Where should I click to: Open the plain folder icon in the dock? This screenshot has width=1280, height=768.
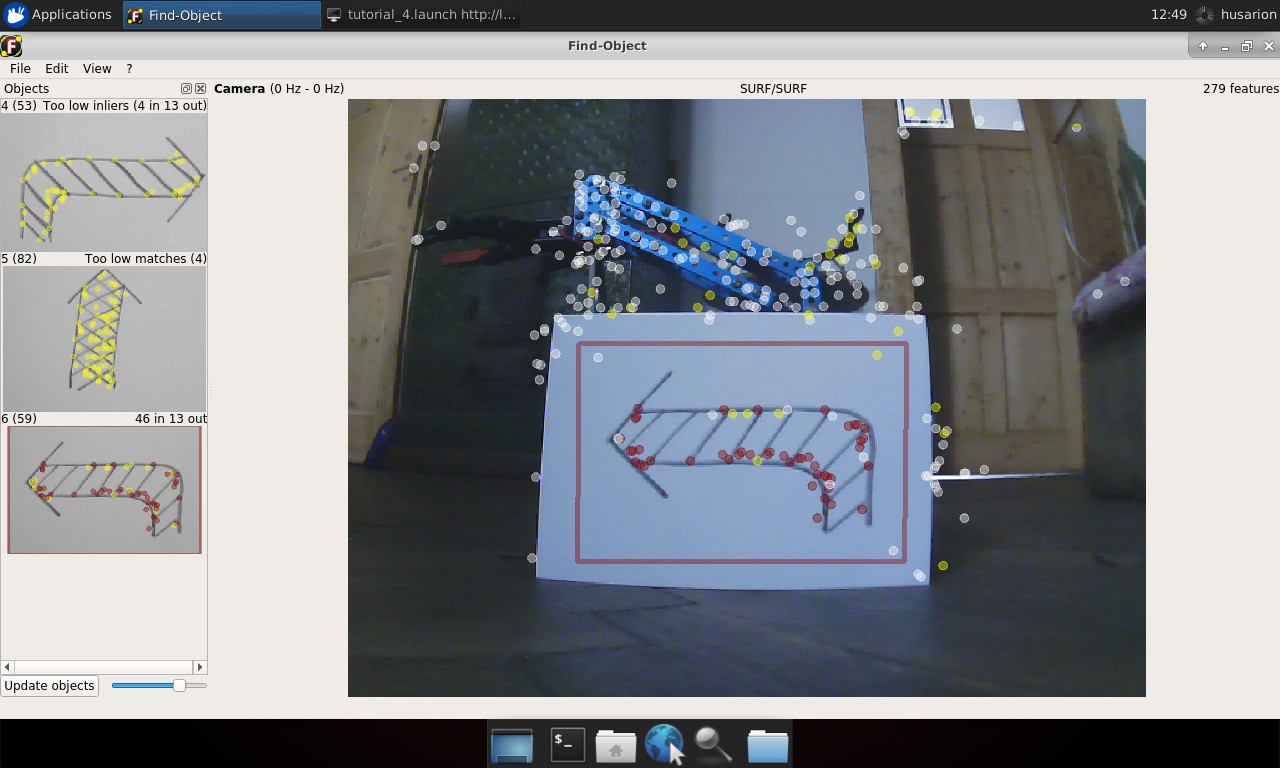[767, 746]
